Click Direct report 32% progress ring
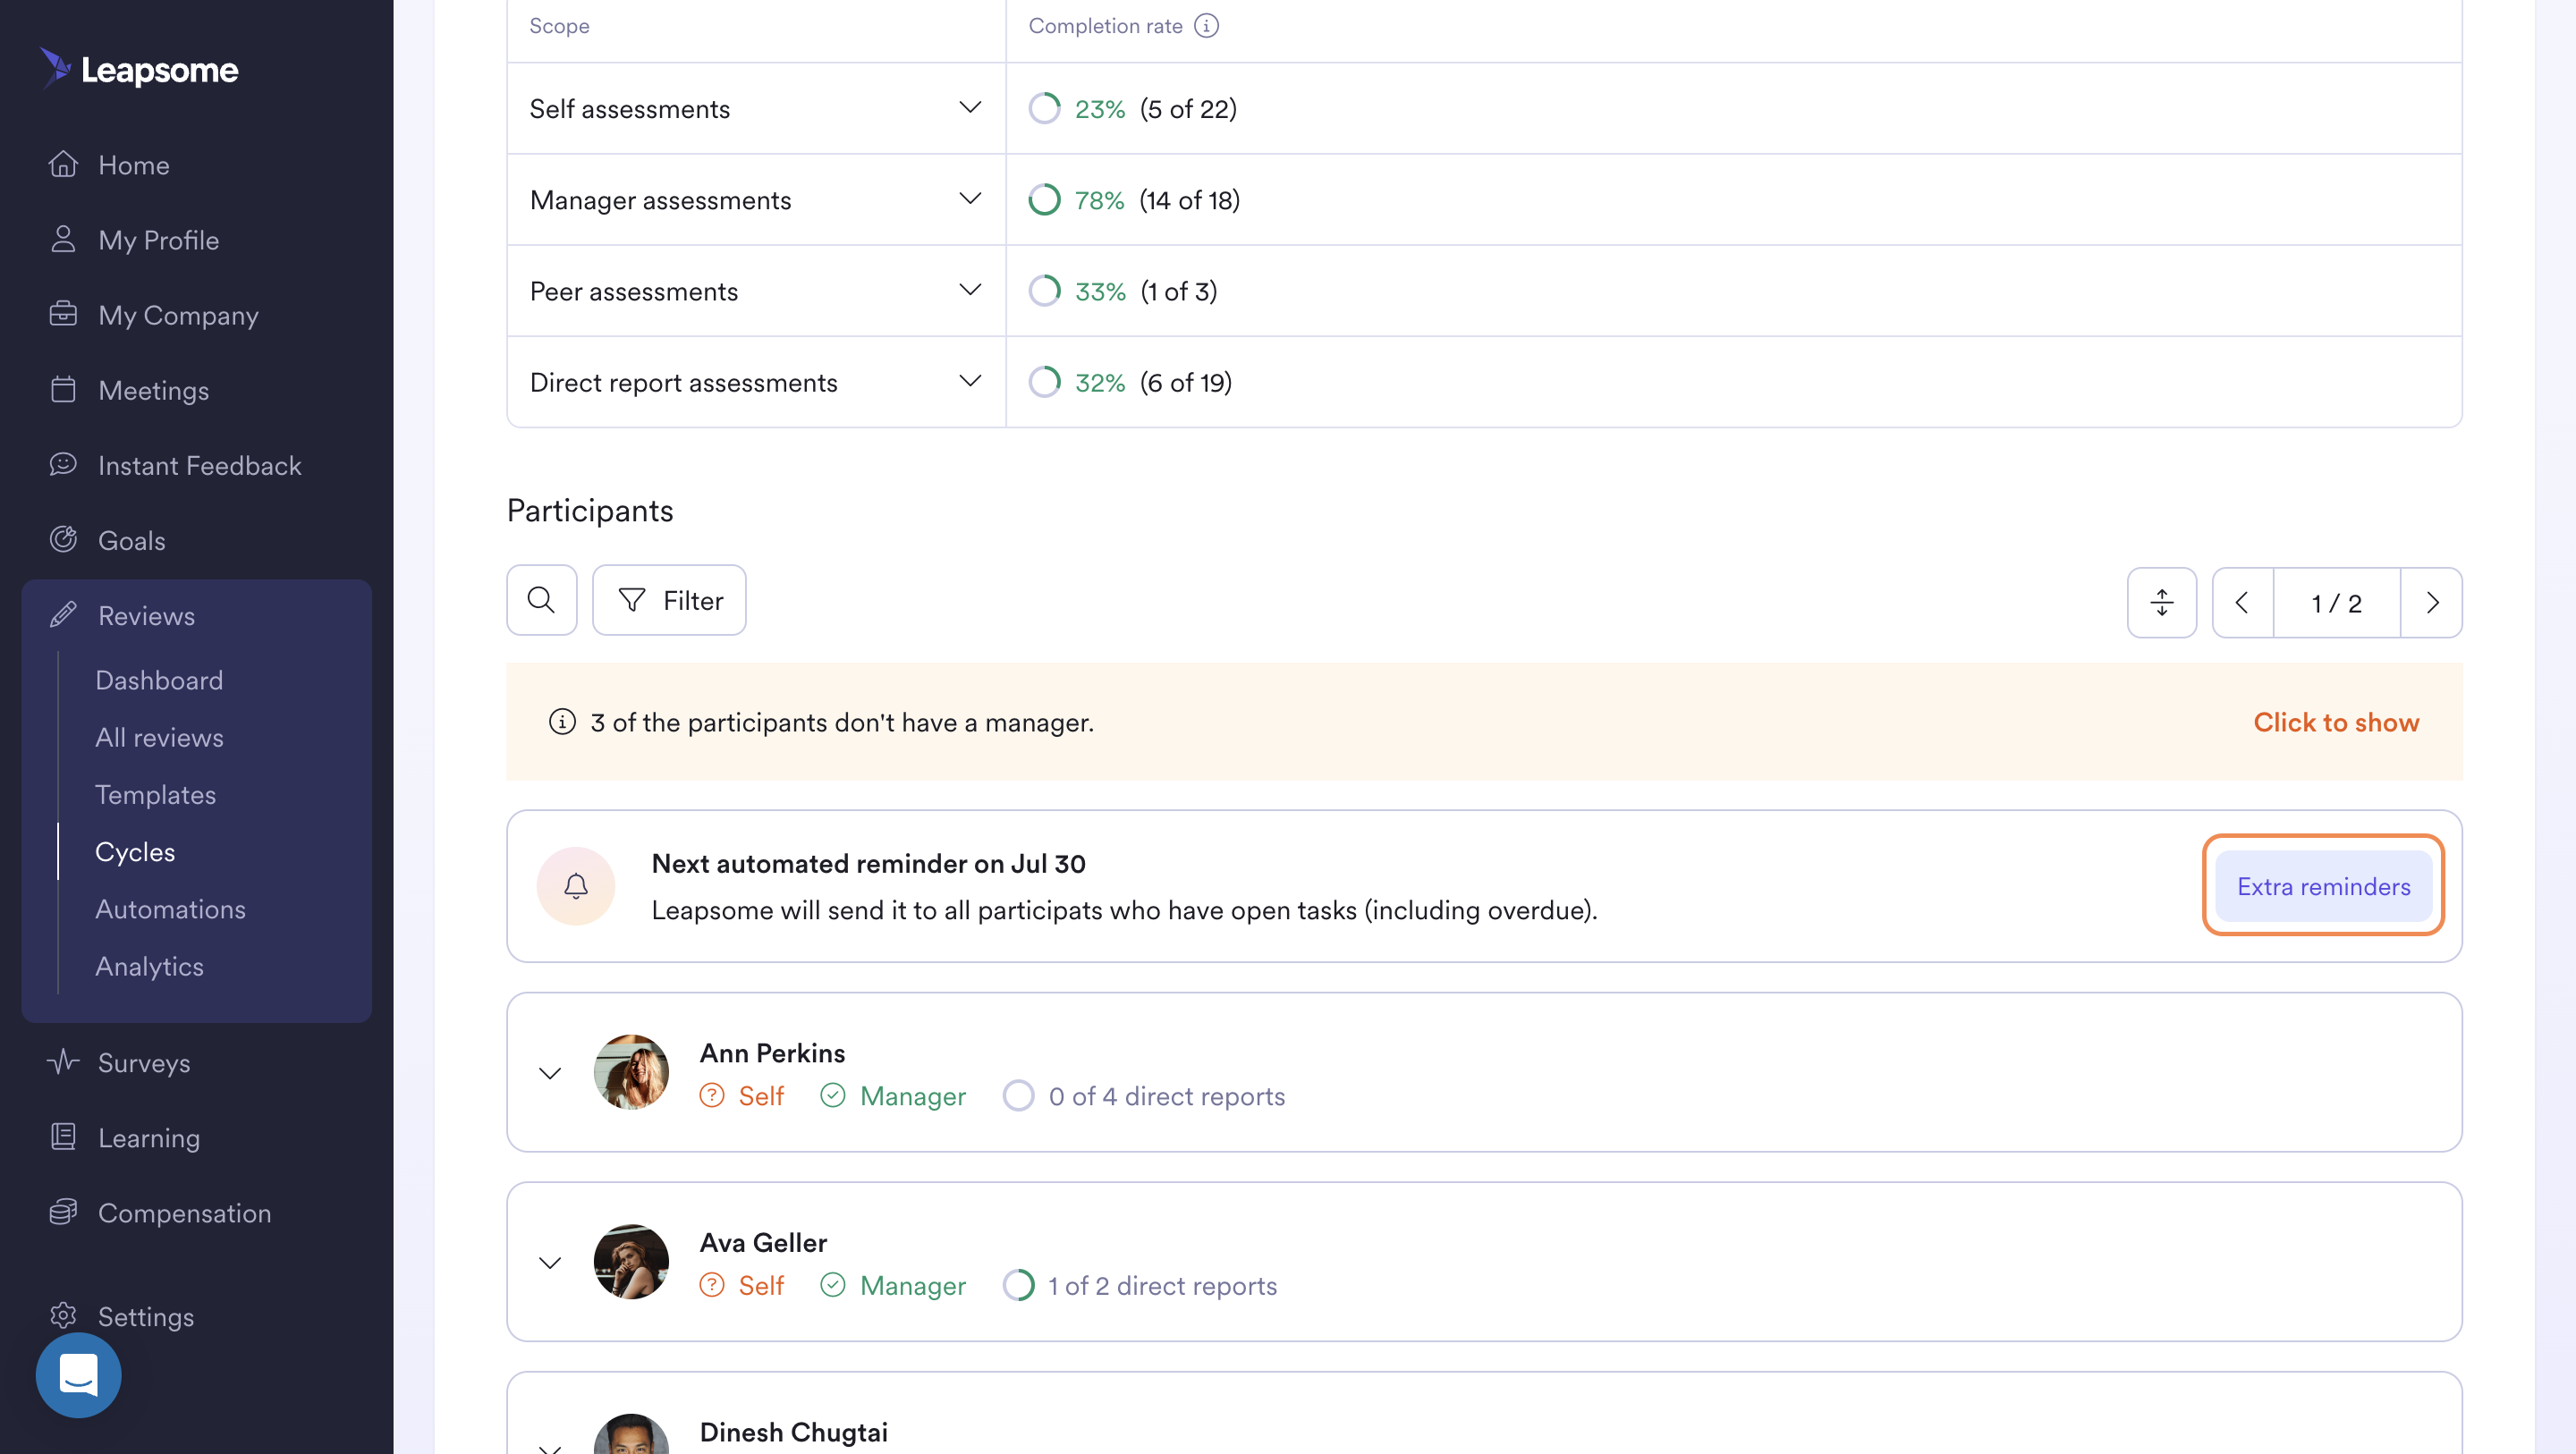Screen dimensions: 2576x1454 (1044, 382)
